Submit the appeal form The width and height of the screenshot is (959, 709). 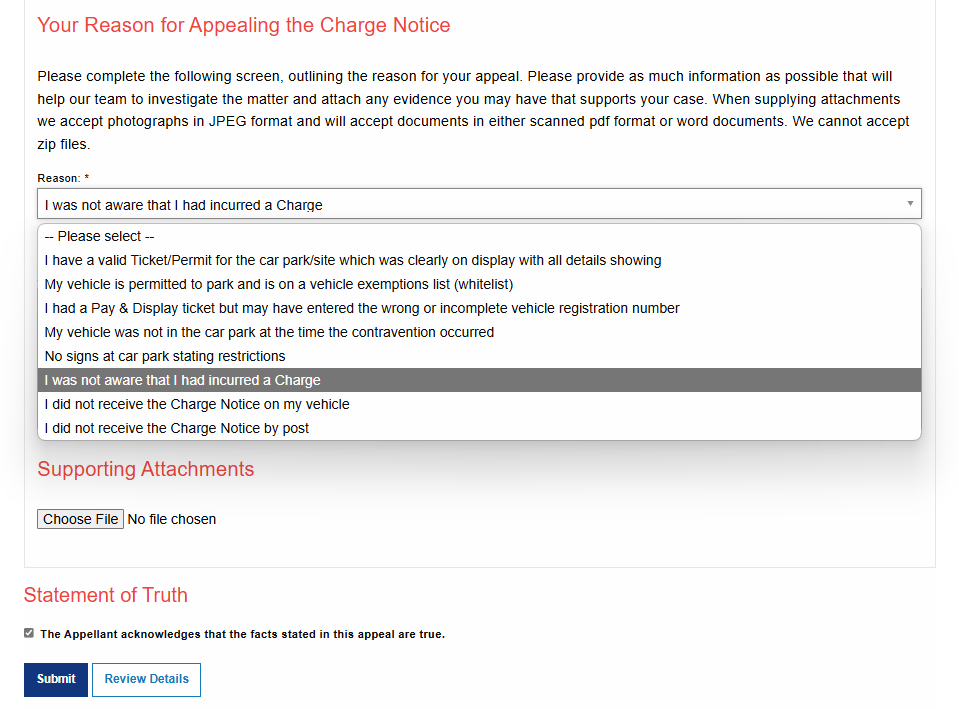(56, 680)
